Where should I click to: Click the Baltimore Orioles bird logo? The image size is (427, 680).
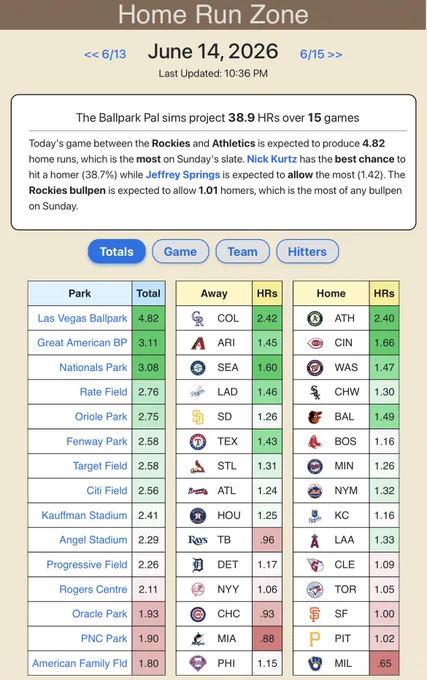315,417
